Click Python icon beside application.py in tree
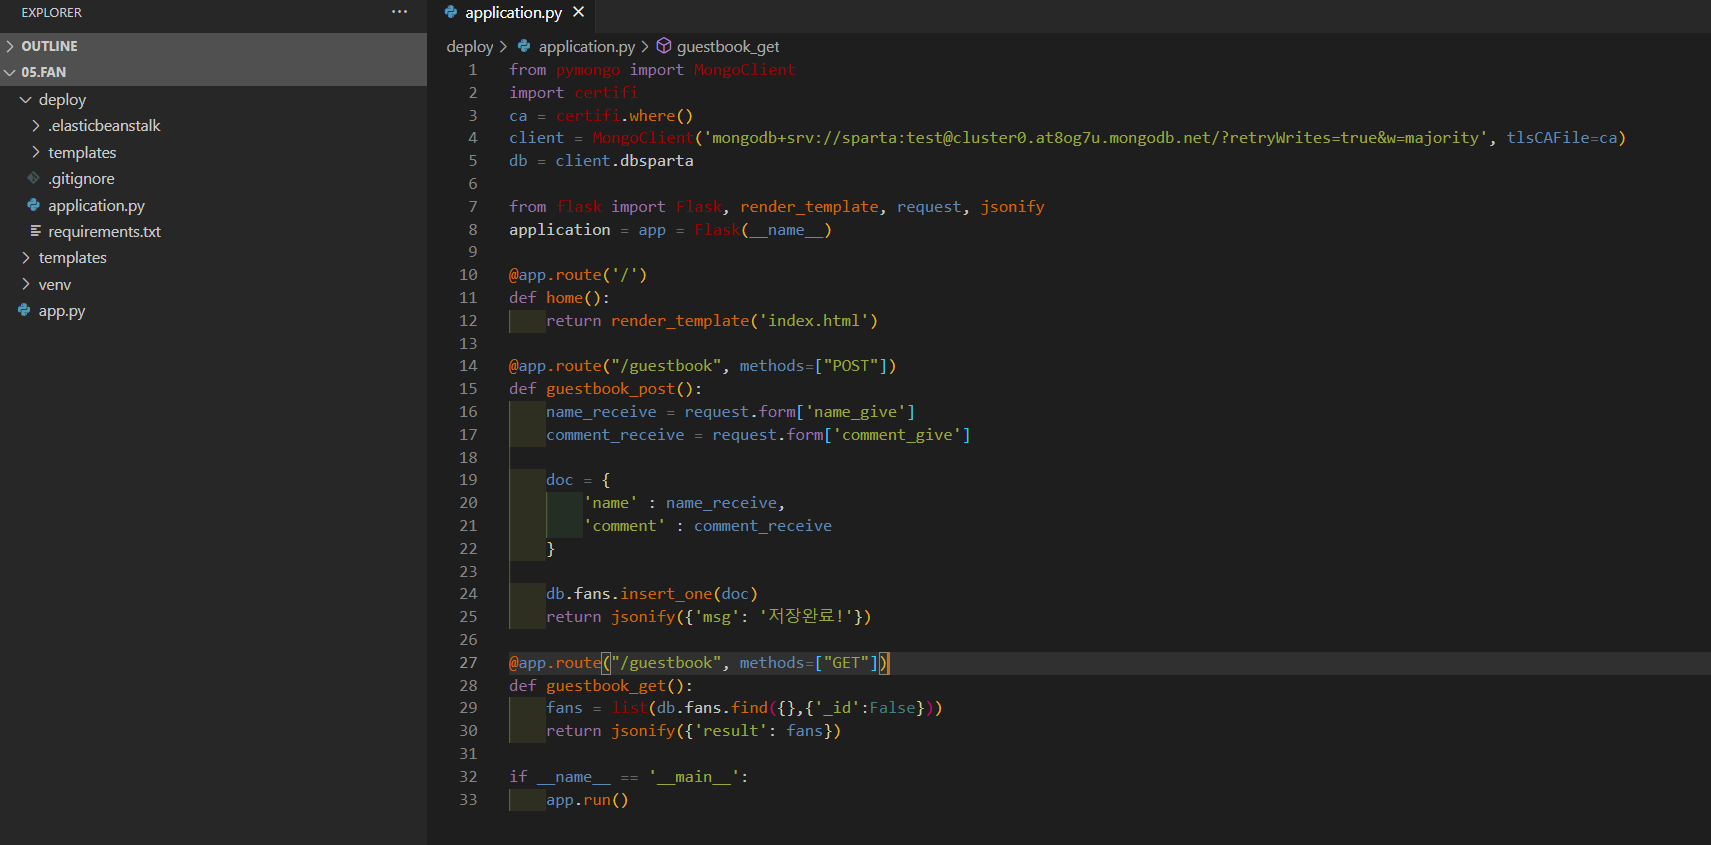1711x845 pixels. [34, 205]
